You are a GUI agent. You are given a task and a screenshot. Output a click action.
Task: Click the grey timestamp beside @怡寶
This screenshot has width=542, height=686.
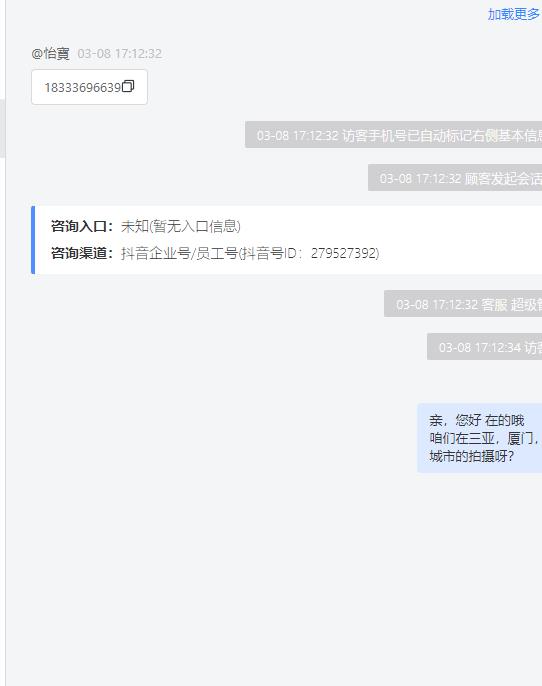[119, 54]
